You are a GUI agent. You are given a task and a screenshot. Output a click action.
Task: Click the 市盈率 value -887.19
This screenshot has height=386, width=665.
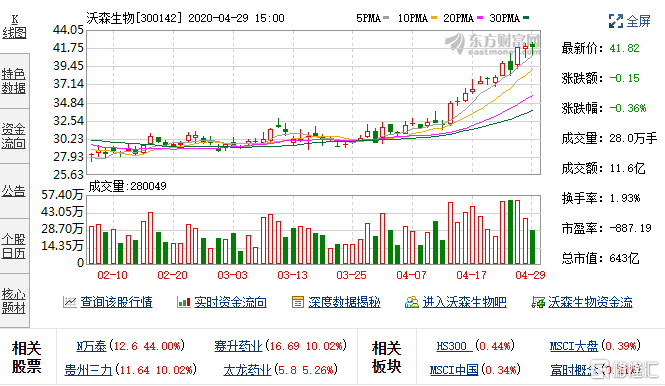click(x=630, y=228)
